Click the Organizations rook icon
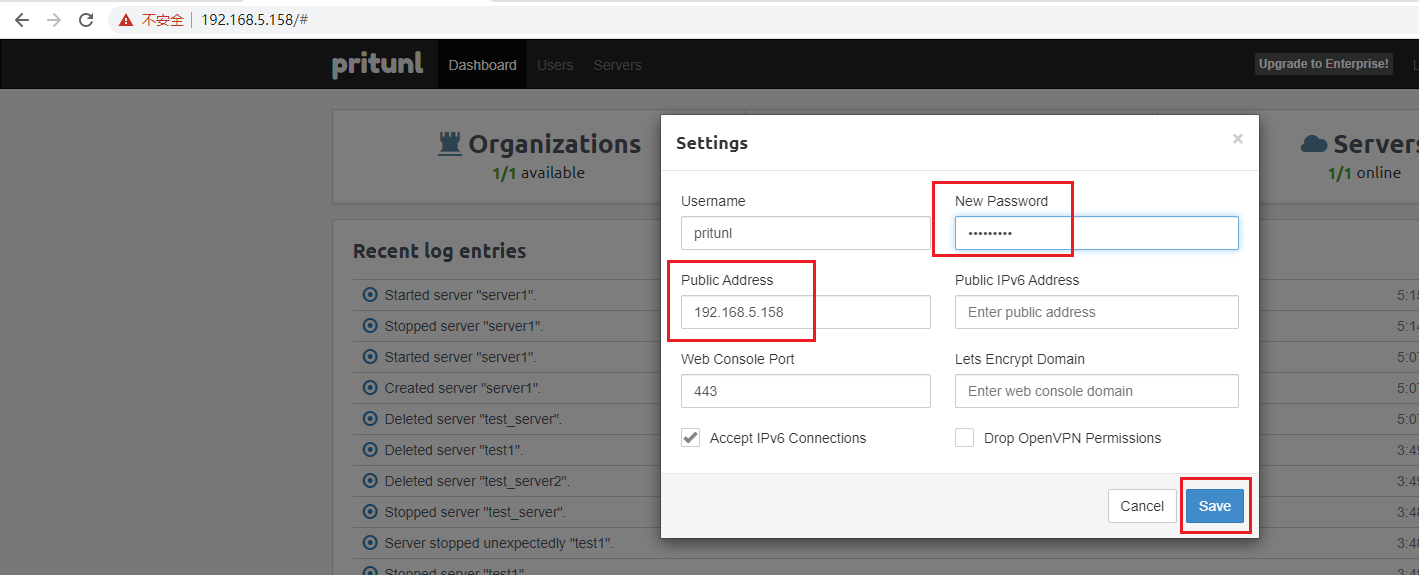 coord(450,145)
